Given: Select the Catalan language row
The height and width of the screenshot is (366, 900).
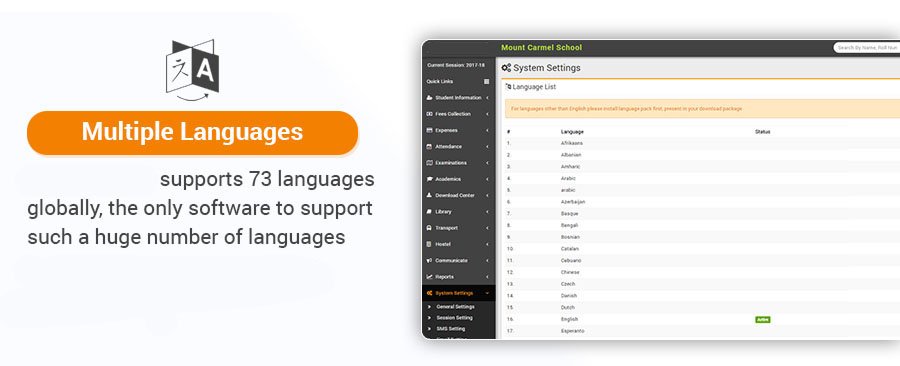Looking at the screenshot, I should [701, 249].
